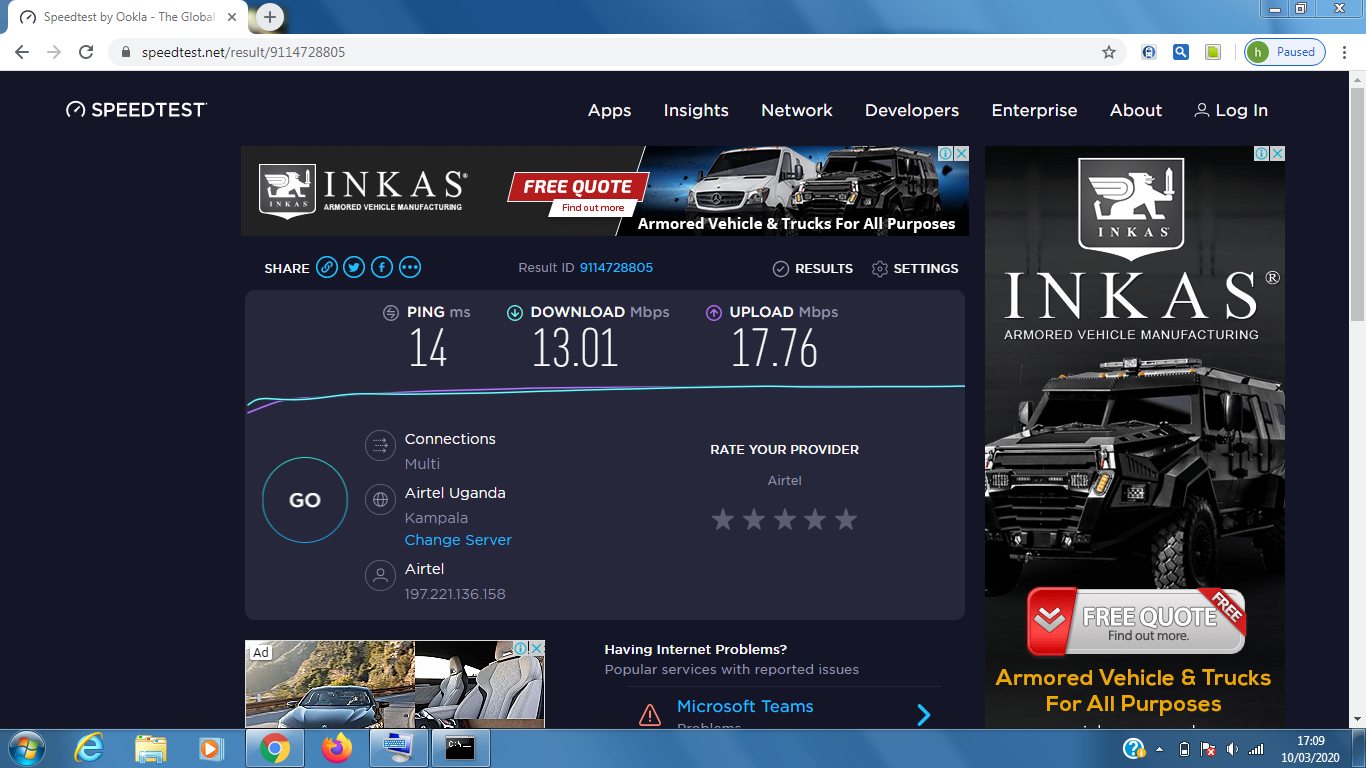Copy the result link using share link icon
Viewport: 1366px width, 768px height.
(326, 268)
